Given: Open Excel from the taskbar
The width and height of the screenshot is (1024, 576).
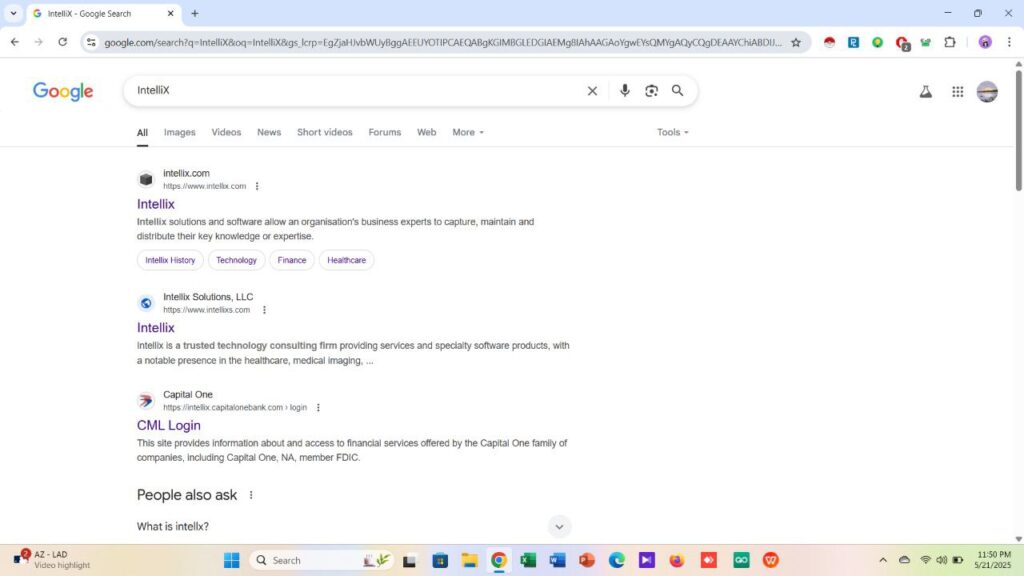Looking at the screenshot, I should (528, 560).
